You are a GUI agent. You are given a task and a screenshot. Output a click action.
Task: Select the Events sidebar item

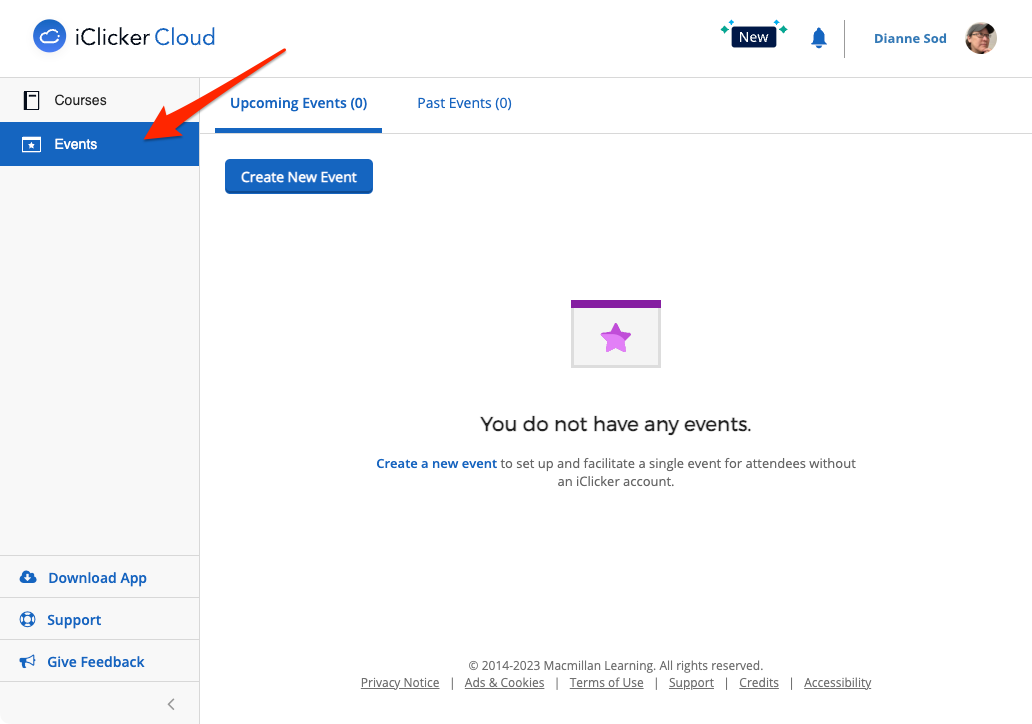point(74,144)
